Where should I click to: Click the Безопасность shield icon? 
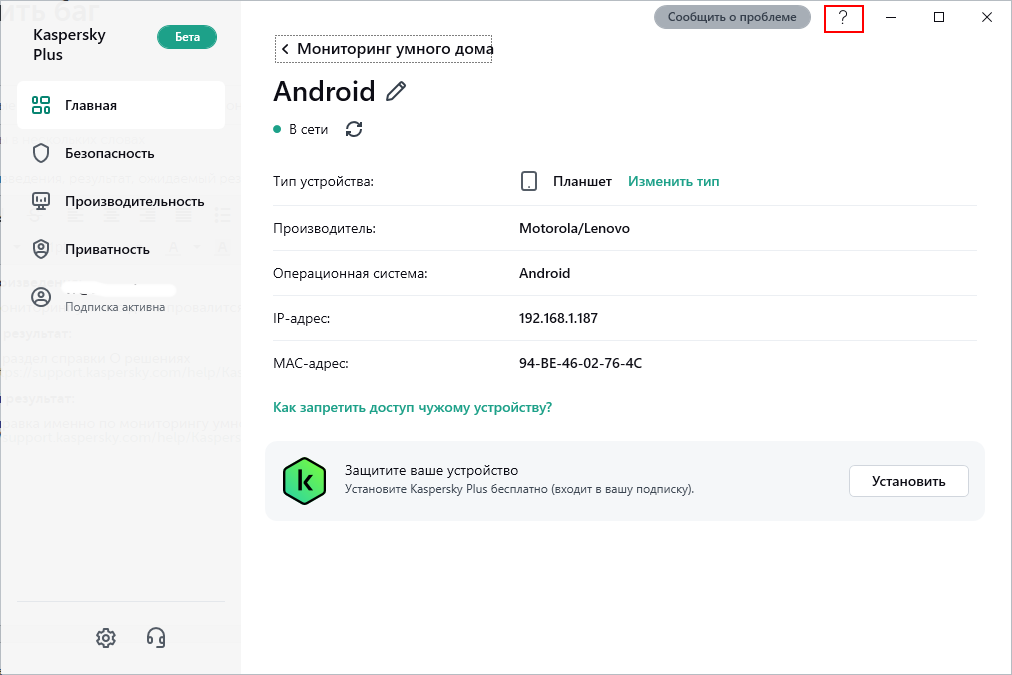pyautogui.click(x=41, y=154)
